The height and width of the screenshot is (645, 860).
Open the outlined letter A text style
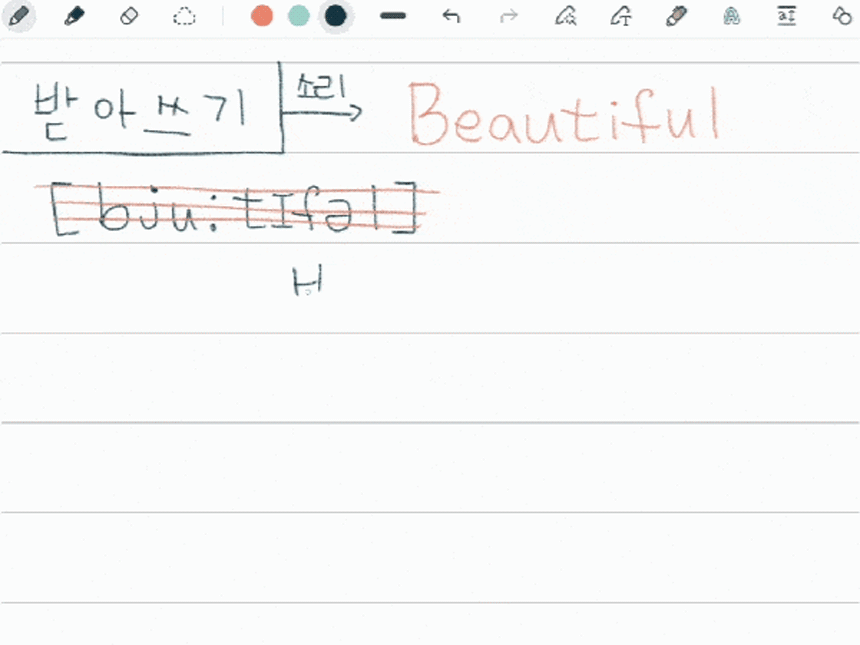(732, 16)
